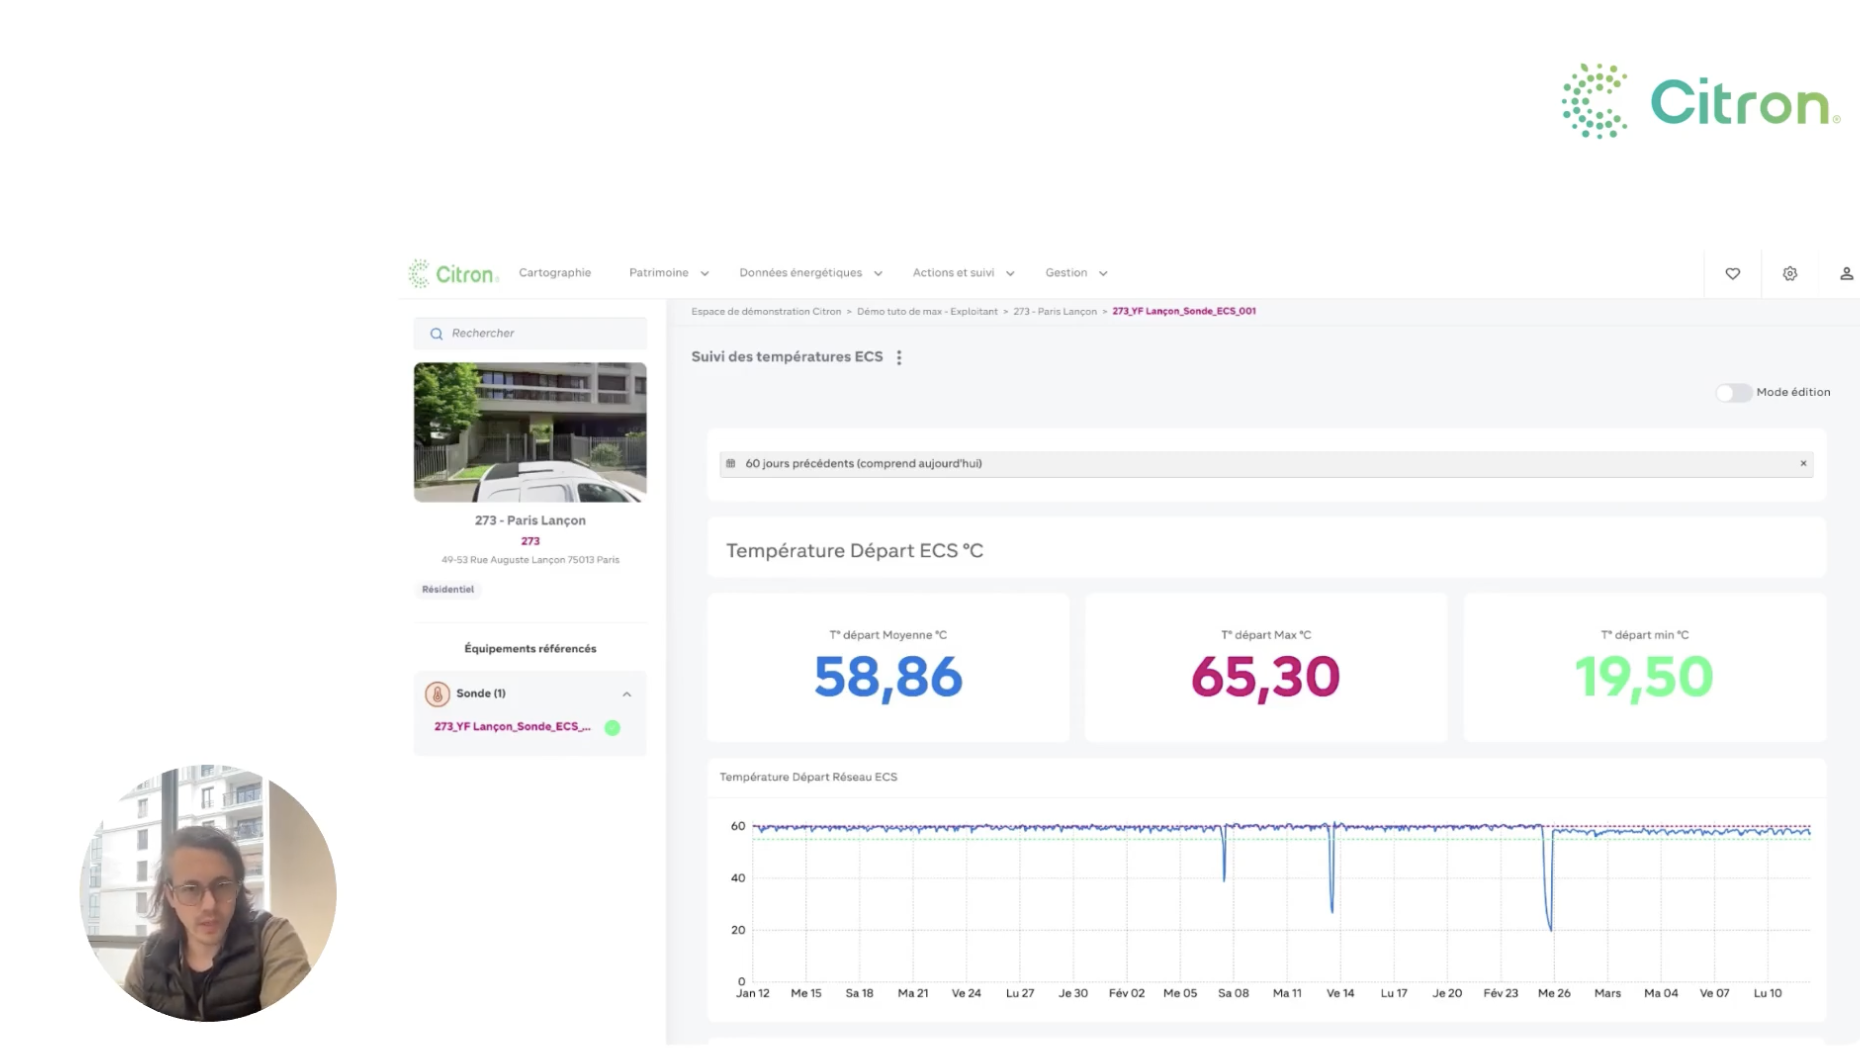Go to the Cartographie page

[x=554, y=273]
